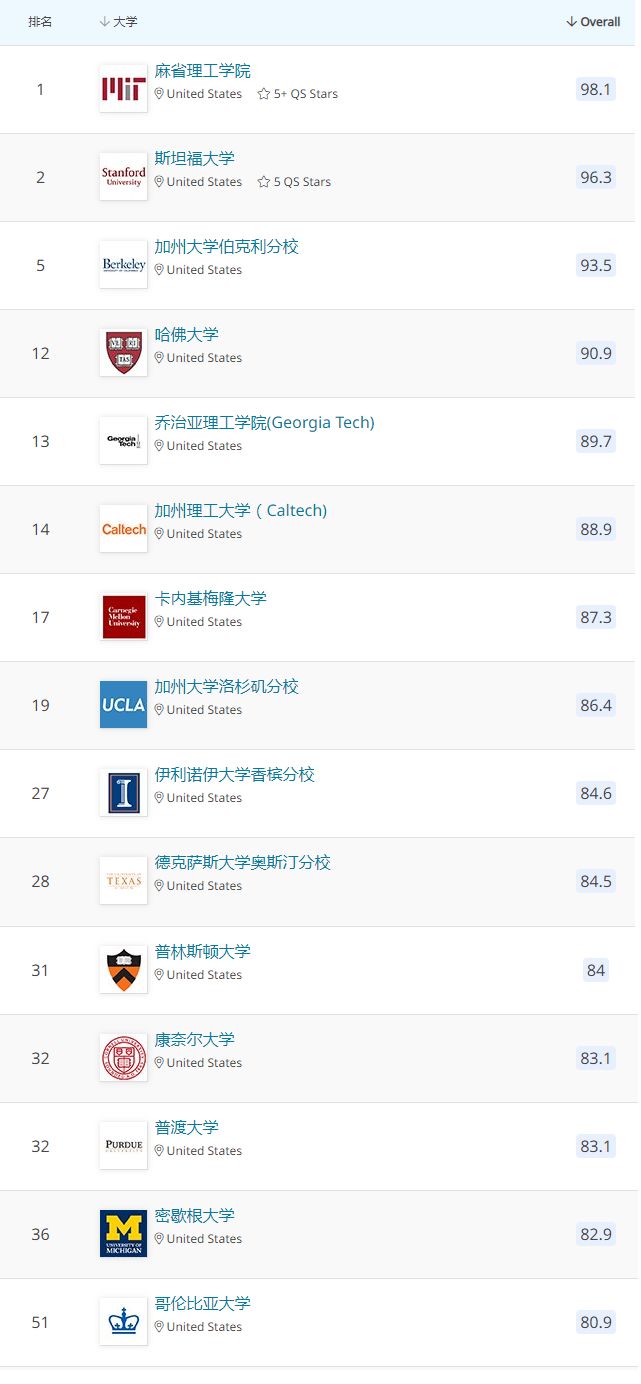The width and height of the screenshot is (641, 1384).
Task: Select the Caltech logo icon
Action: (123, 529)
